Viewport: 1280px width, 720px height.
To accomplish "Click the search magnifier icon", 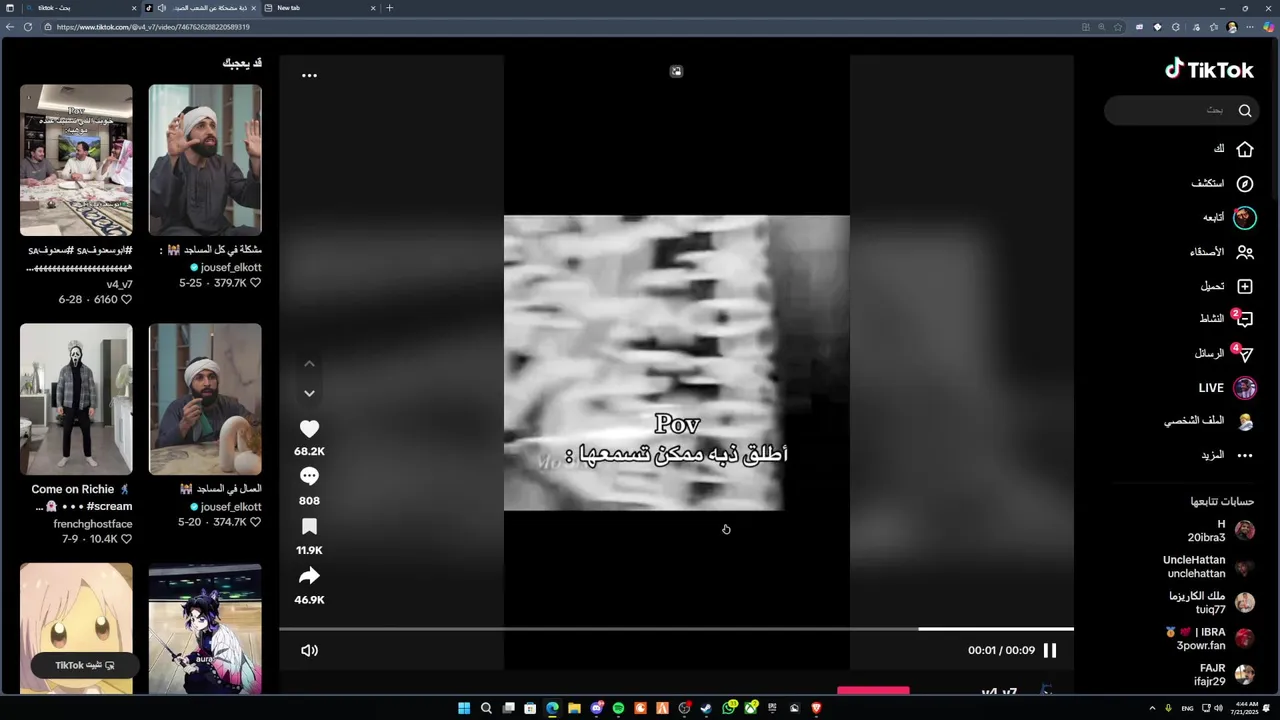I will click(x=1245, y=111).
